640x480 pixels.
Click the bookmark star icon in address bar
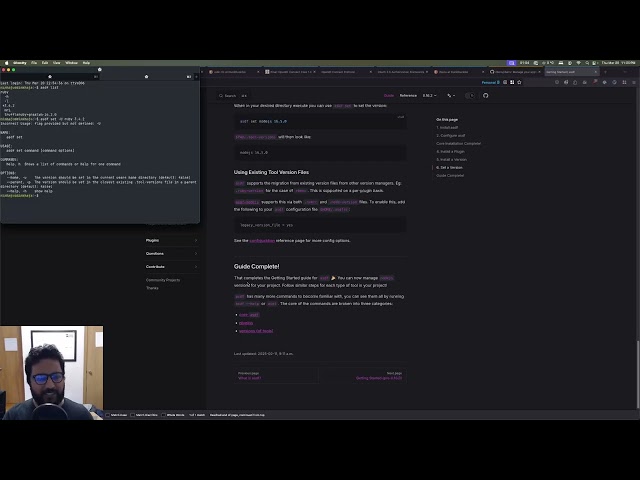(x=519, y=82)
